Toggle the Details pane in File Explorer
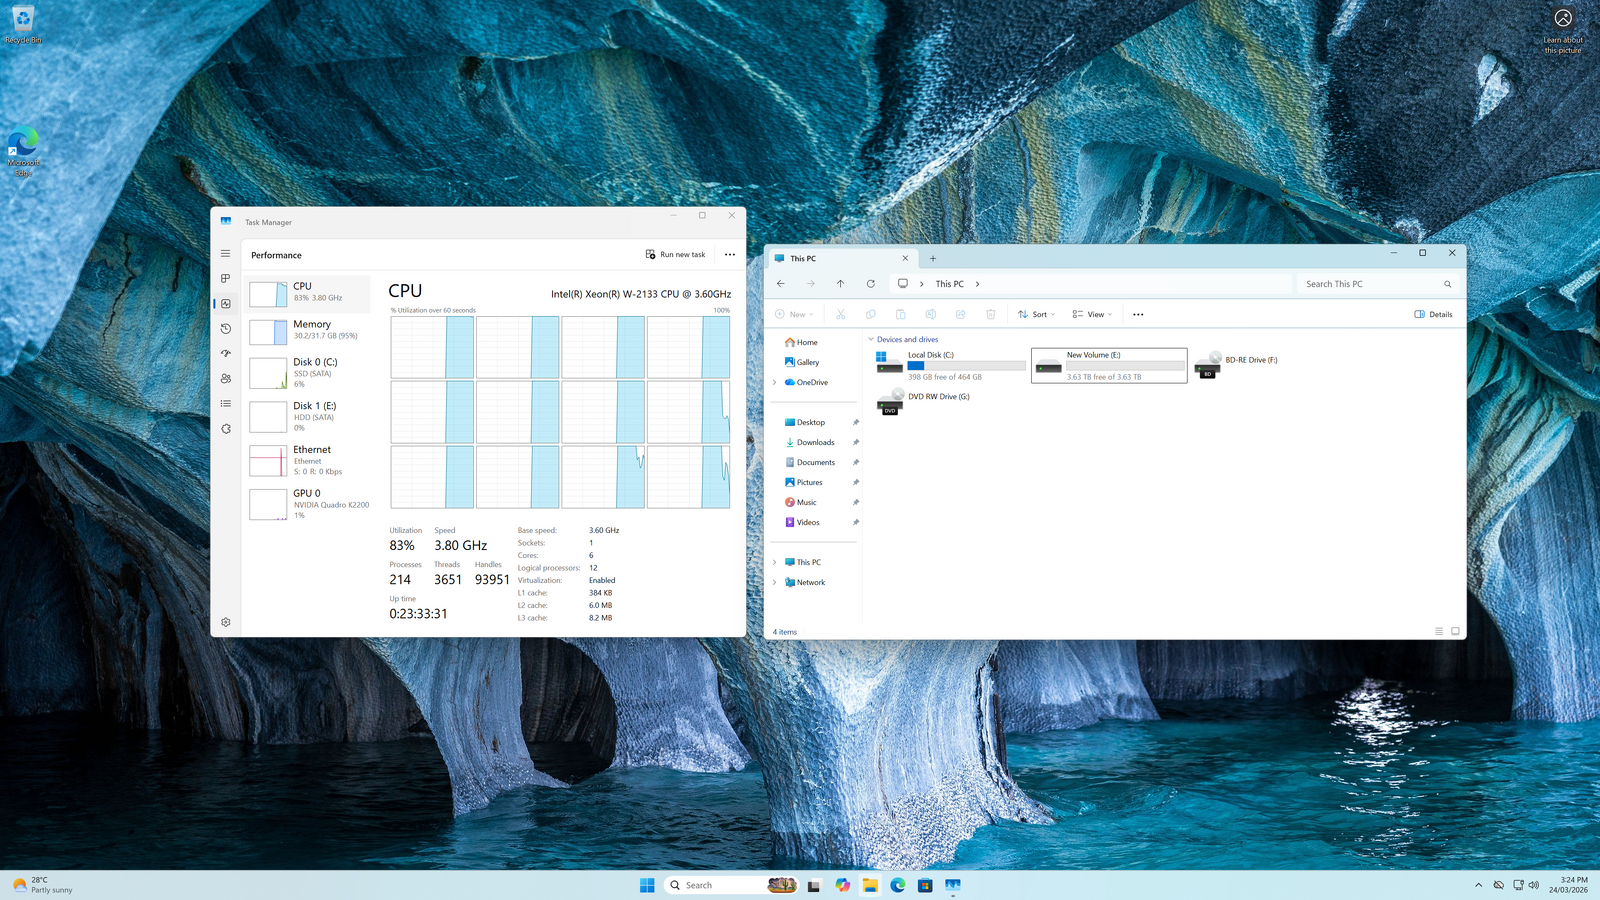This screenshot has height=900, width=1600. [x=1433, y=314]
